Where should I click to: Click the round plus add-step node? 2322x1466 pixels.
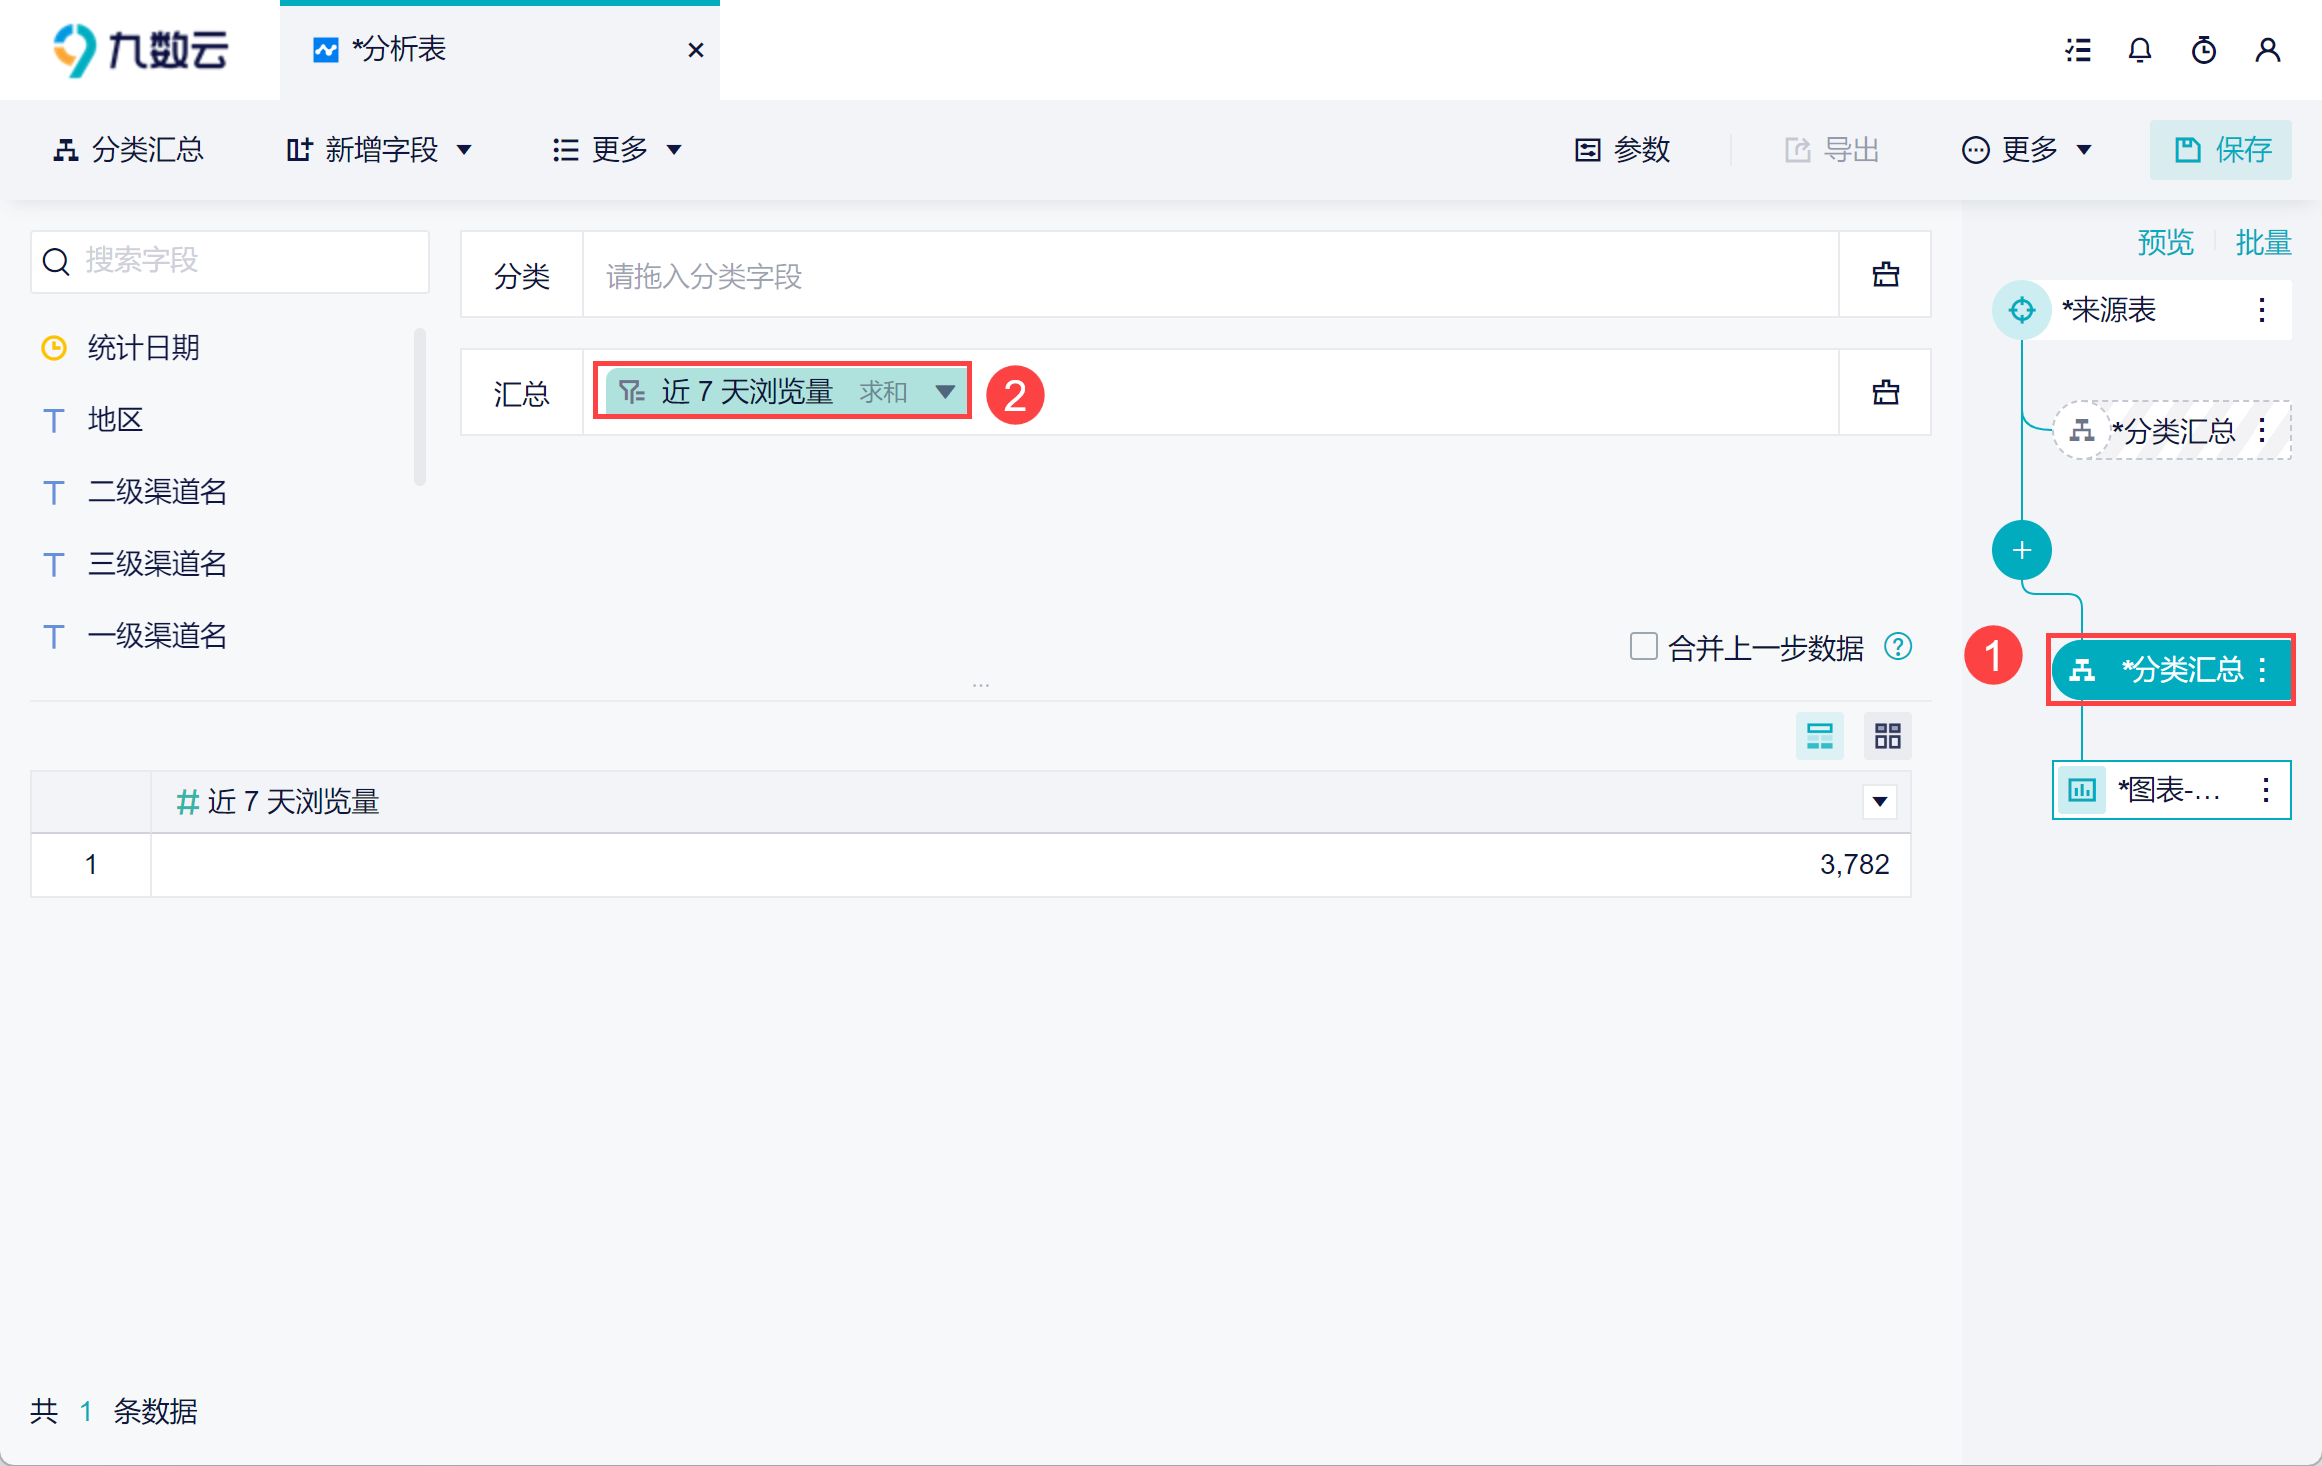pyautogui.click(x=2021, y=550)
